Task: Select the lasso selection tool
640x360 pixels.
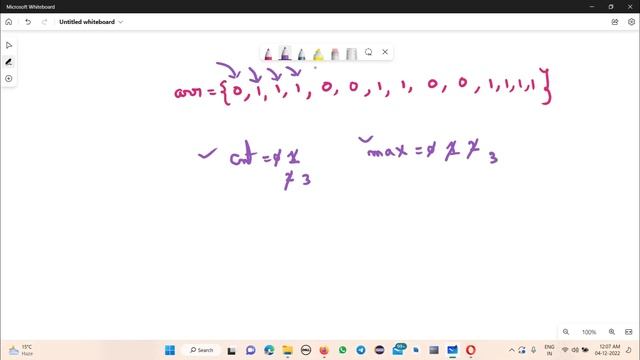Action: [368, 52]
